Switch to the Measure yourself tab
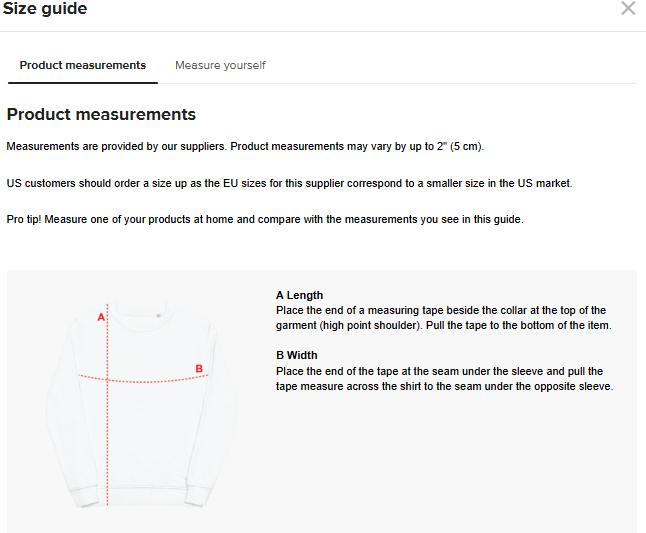The image size is (646, 533). click(220, 65)
